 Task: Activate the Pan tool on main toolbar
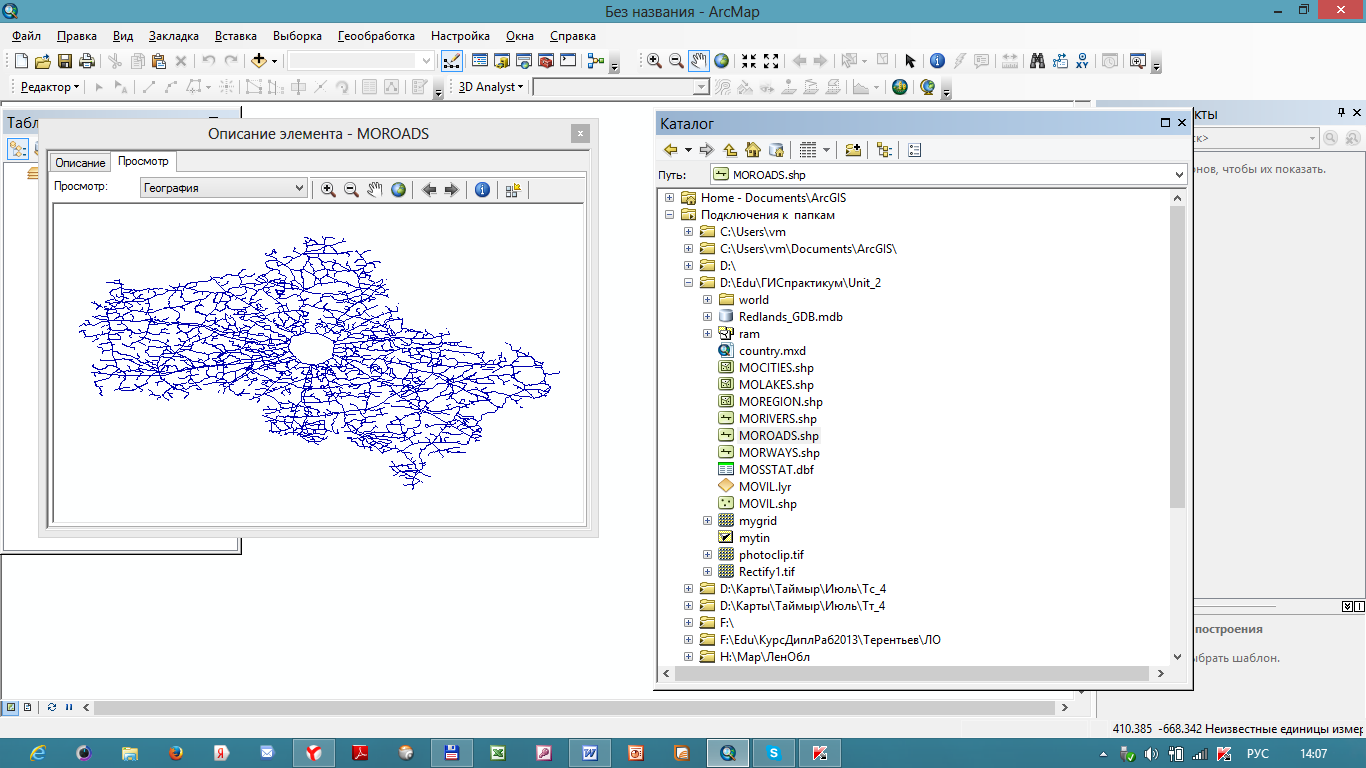pyautogui.click(x=698, y=61)
